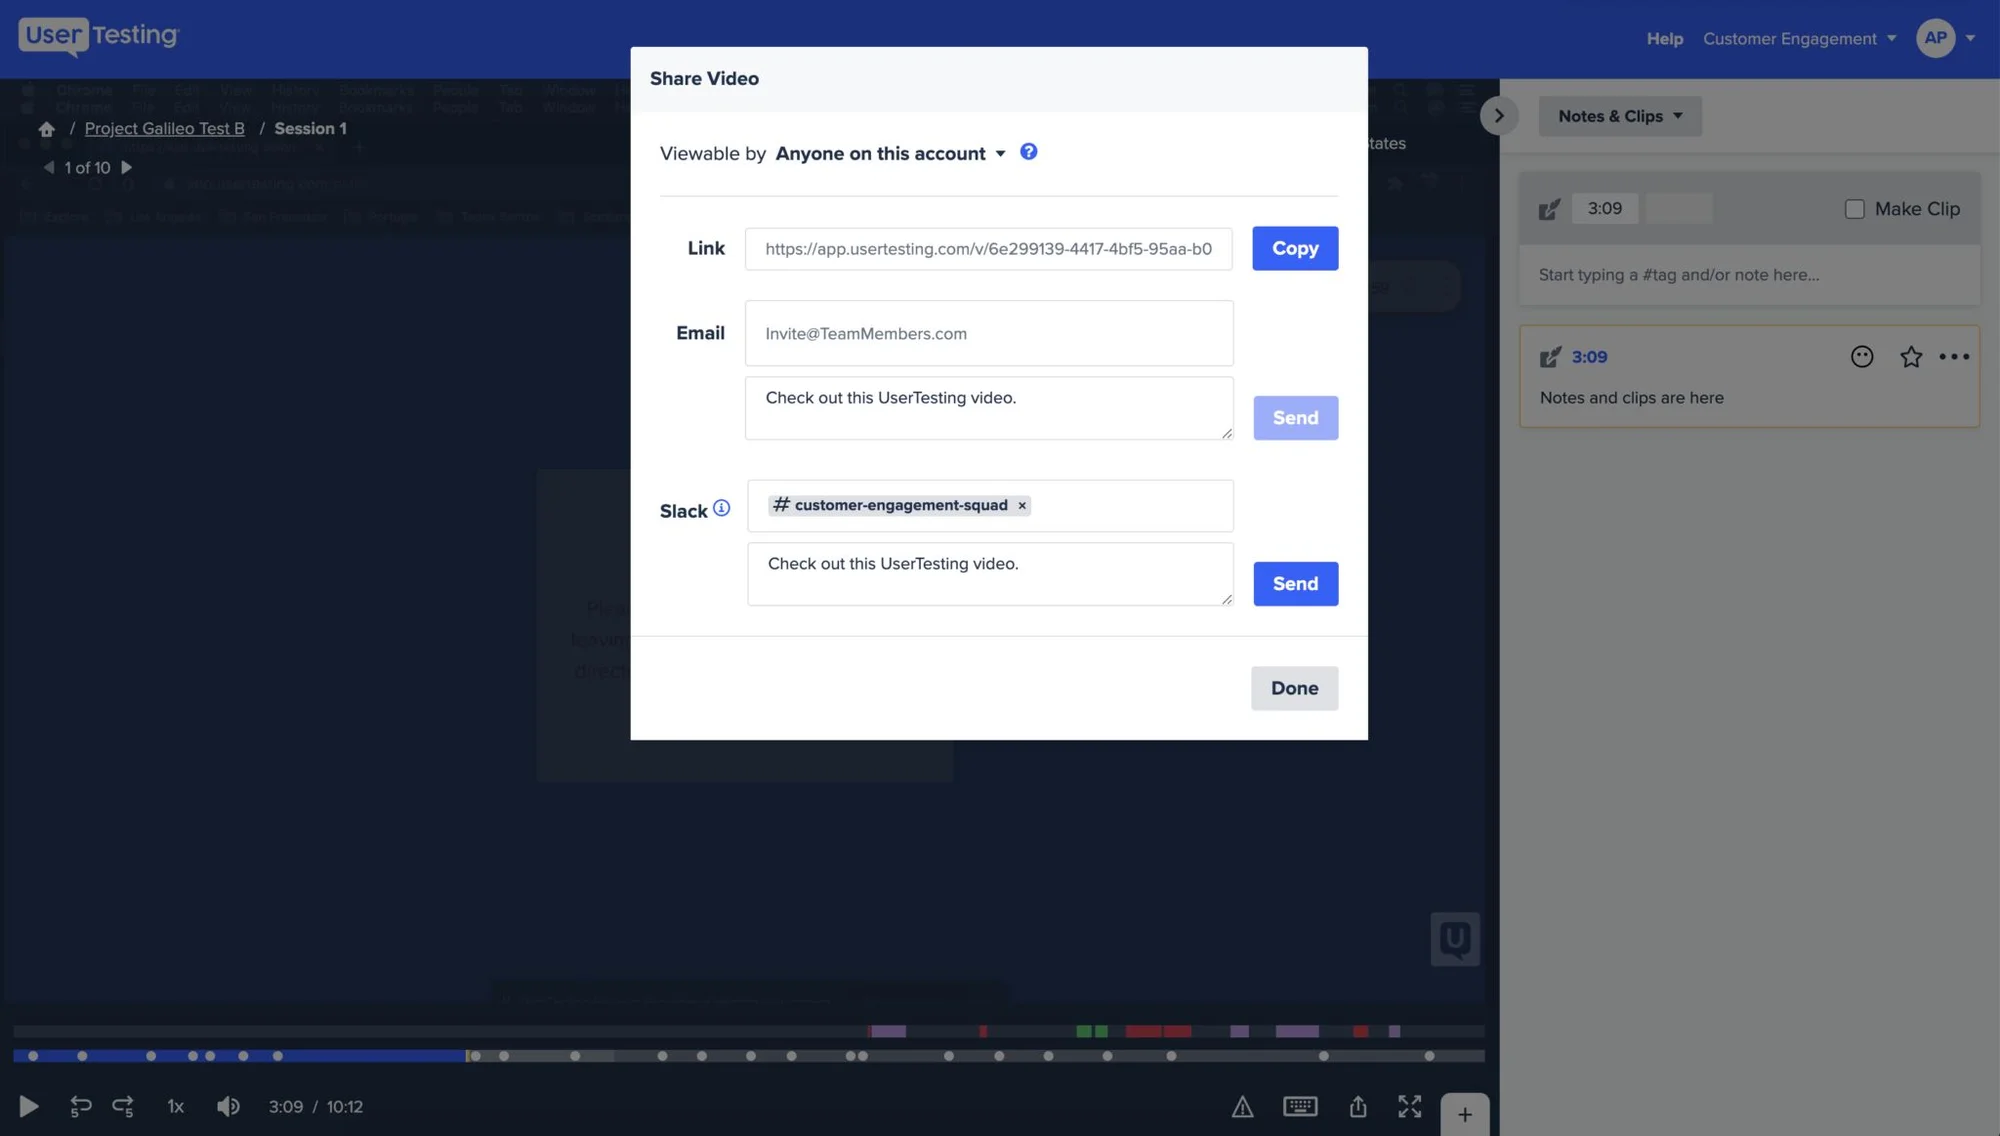Go to the home icon in breadcrumb

point(46,129)
